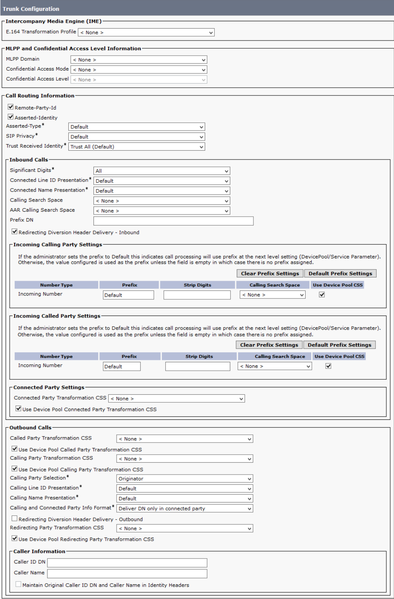Open inbound Calling Search Space dropdown

(x=162, y=201)
